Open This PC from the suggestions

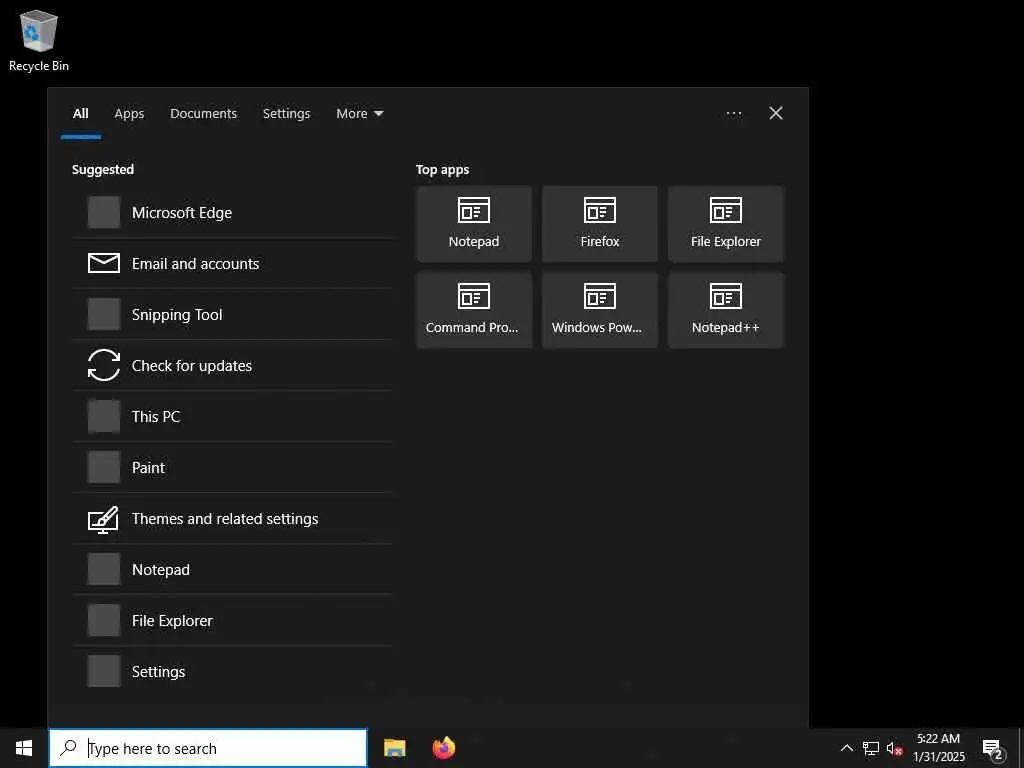point(232,416)
